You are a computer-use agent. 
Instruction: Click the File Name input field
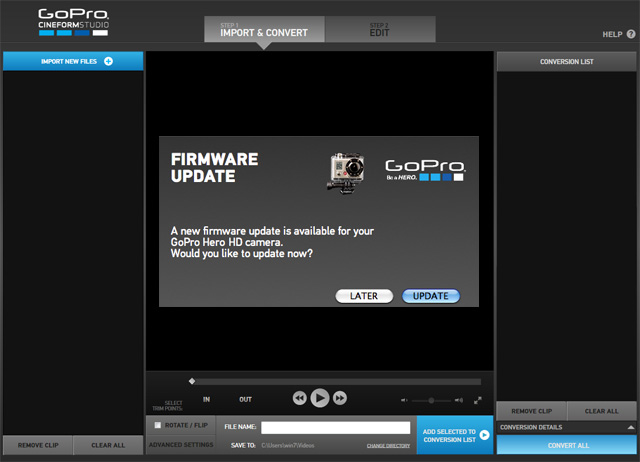[x=335, y=427]
